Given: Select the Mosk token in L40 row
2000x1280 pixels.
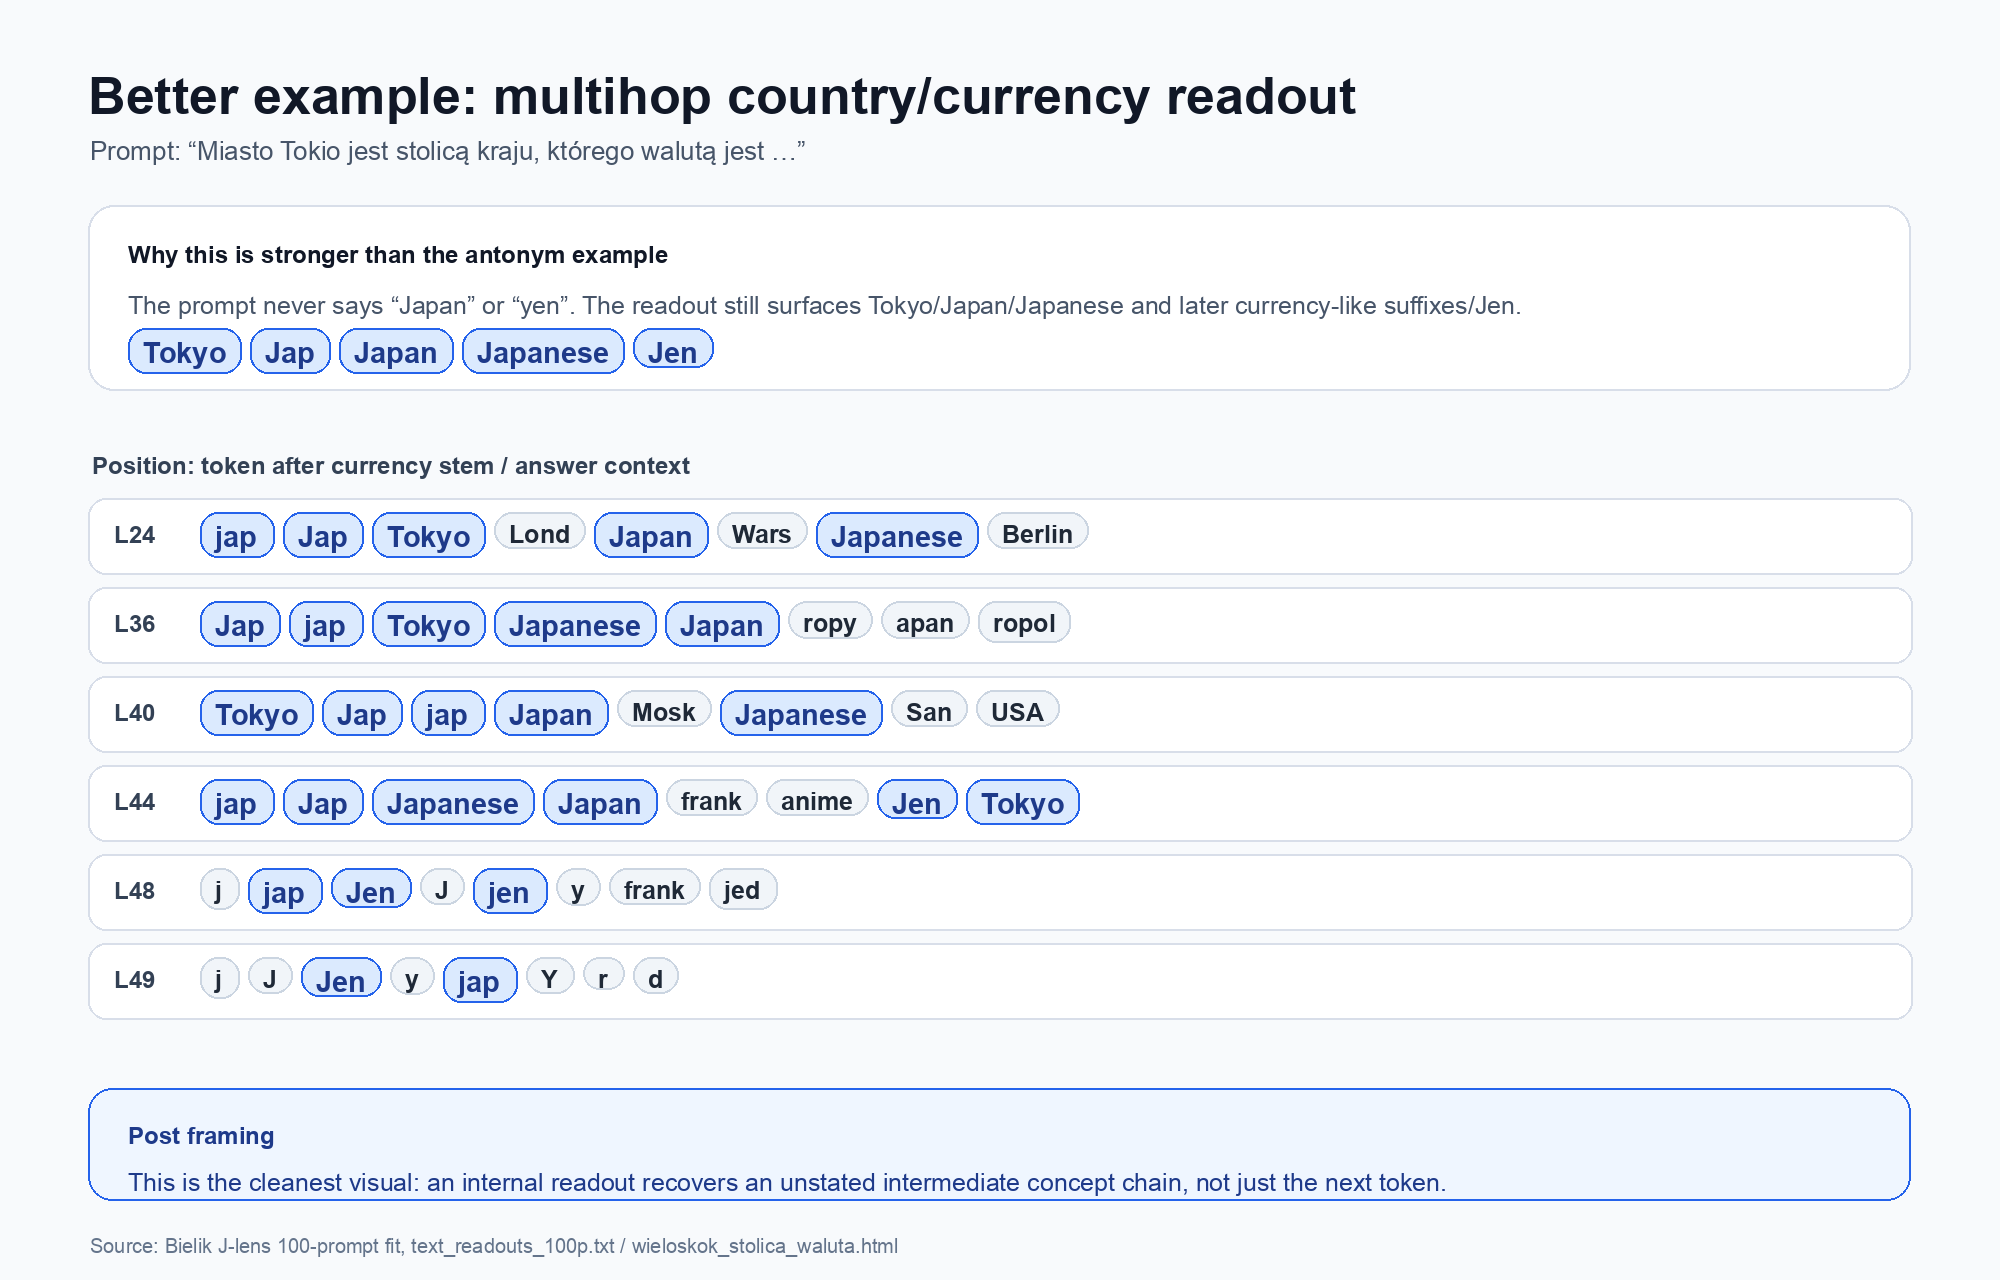Looking at the screenshot, I should [664, 711].
